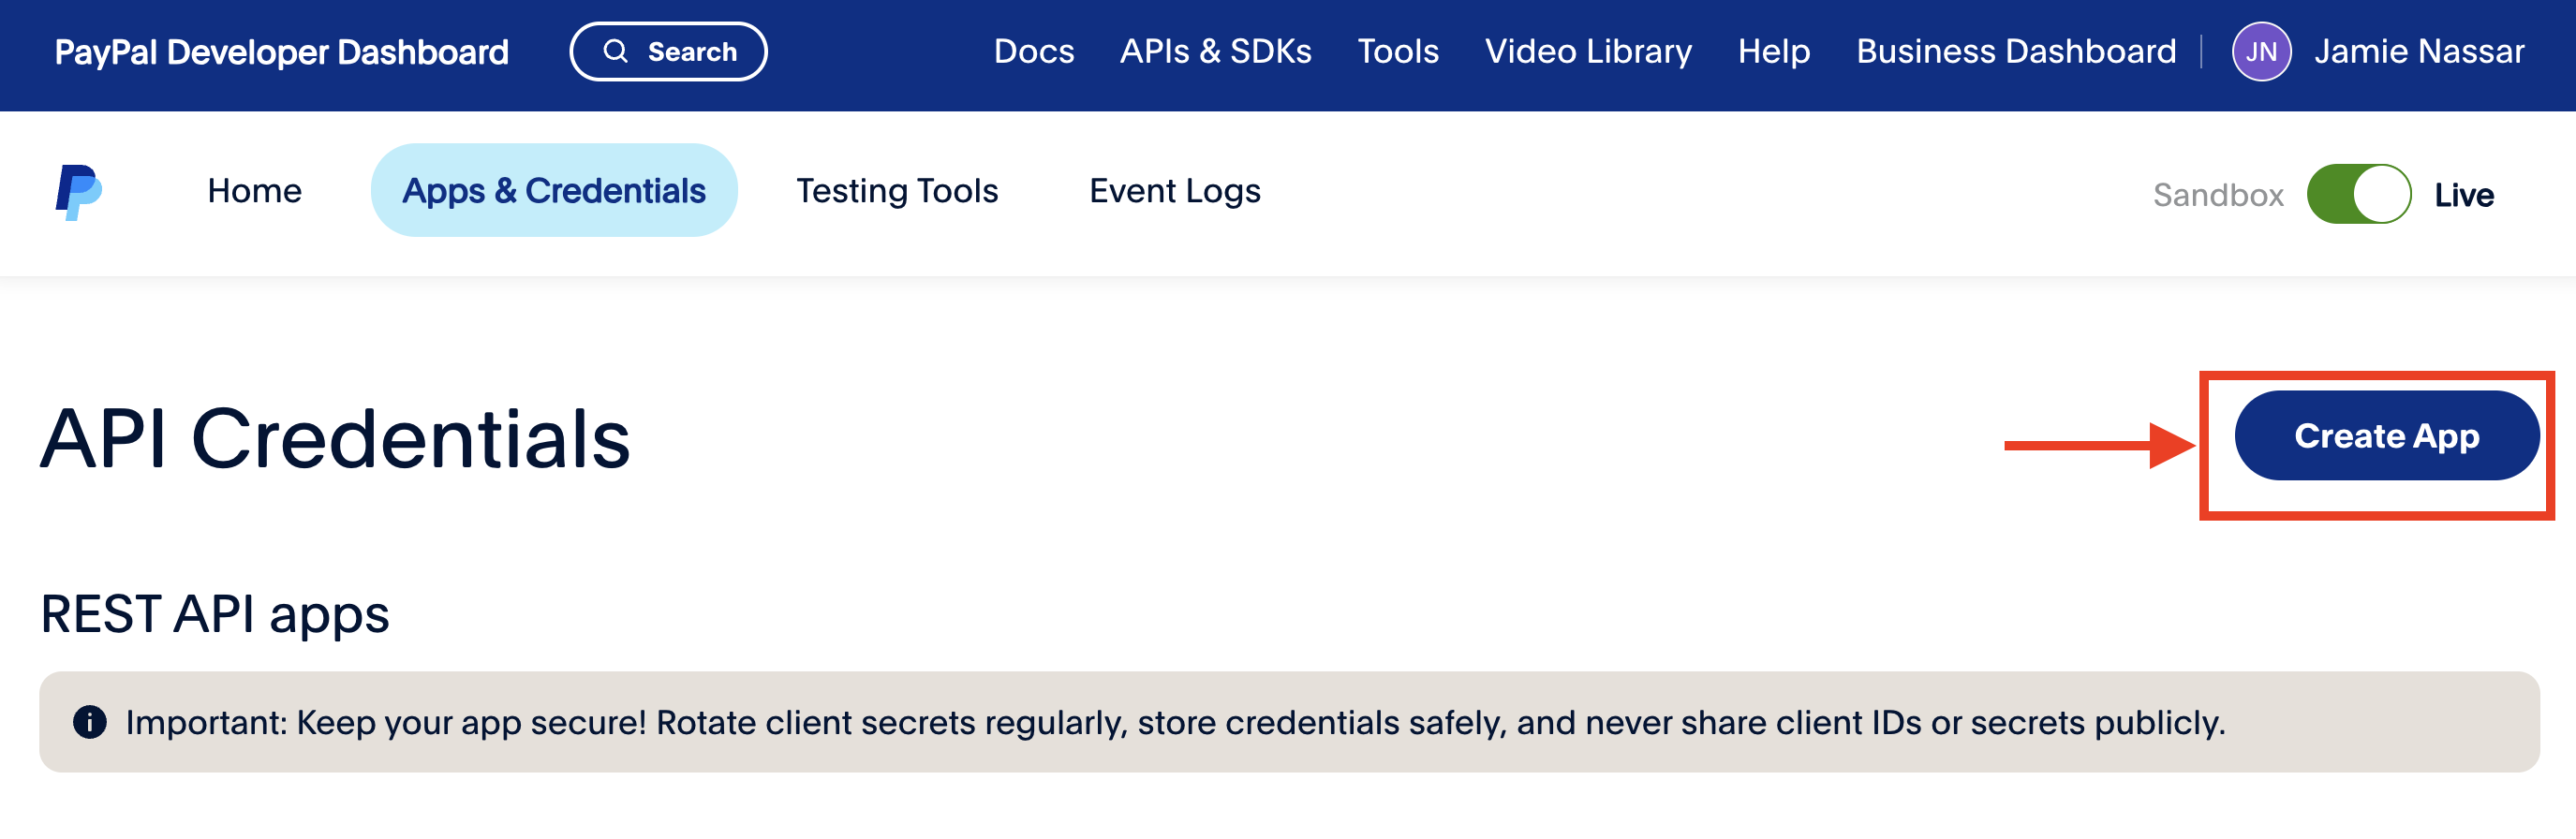The height and width of the screenshot is (839, 2576).
Task: Click the PayPal logo icon
Action: pos(78,192)
